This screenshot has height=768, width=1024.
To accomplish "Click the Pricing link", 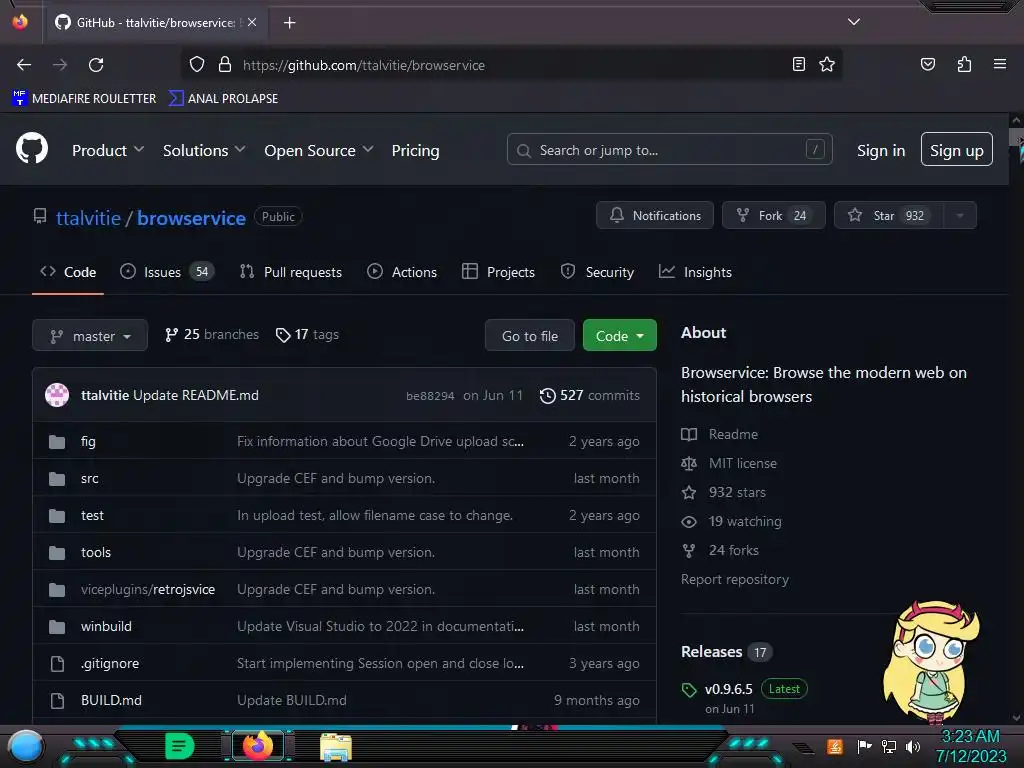I will pyautogui.click(x=415, y=150).
